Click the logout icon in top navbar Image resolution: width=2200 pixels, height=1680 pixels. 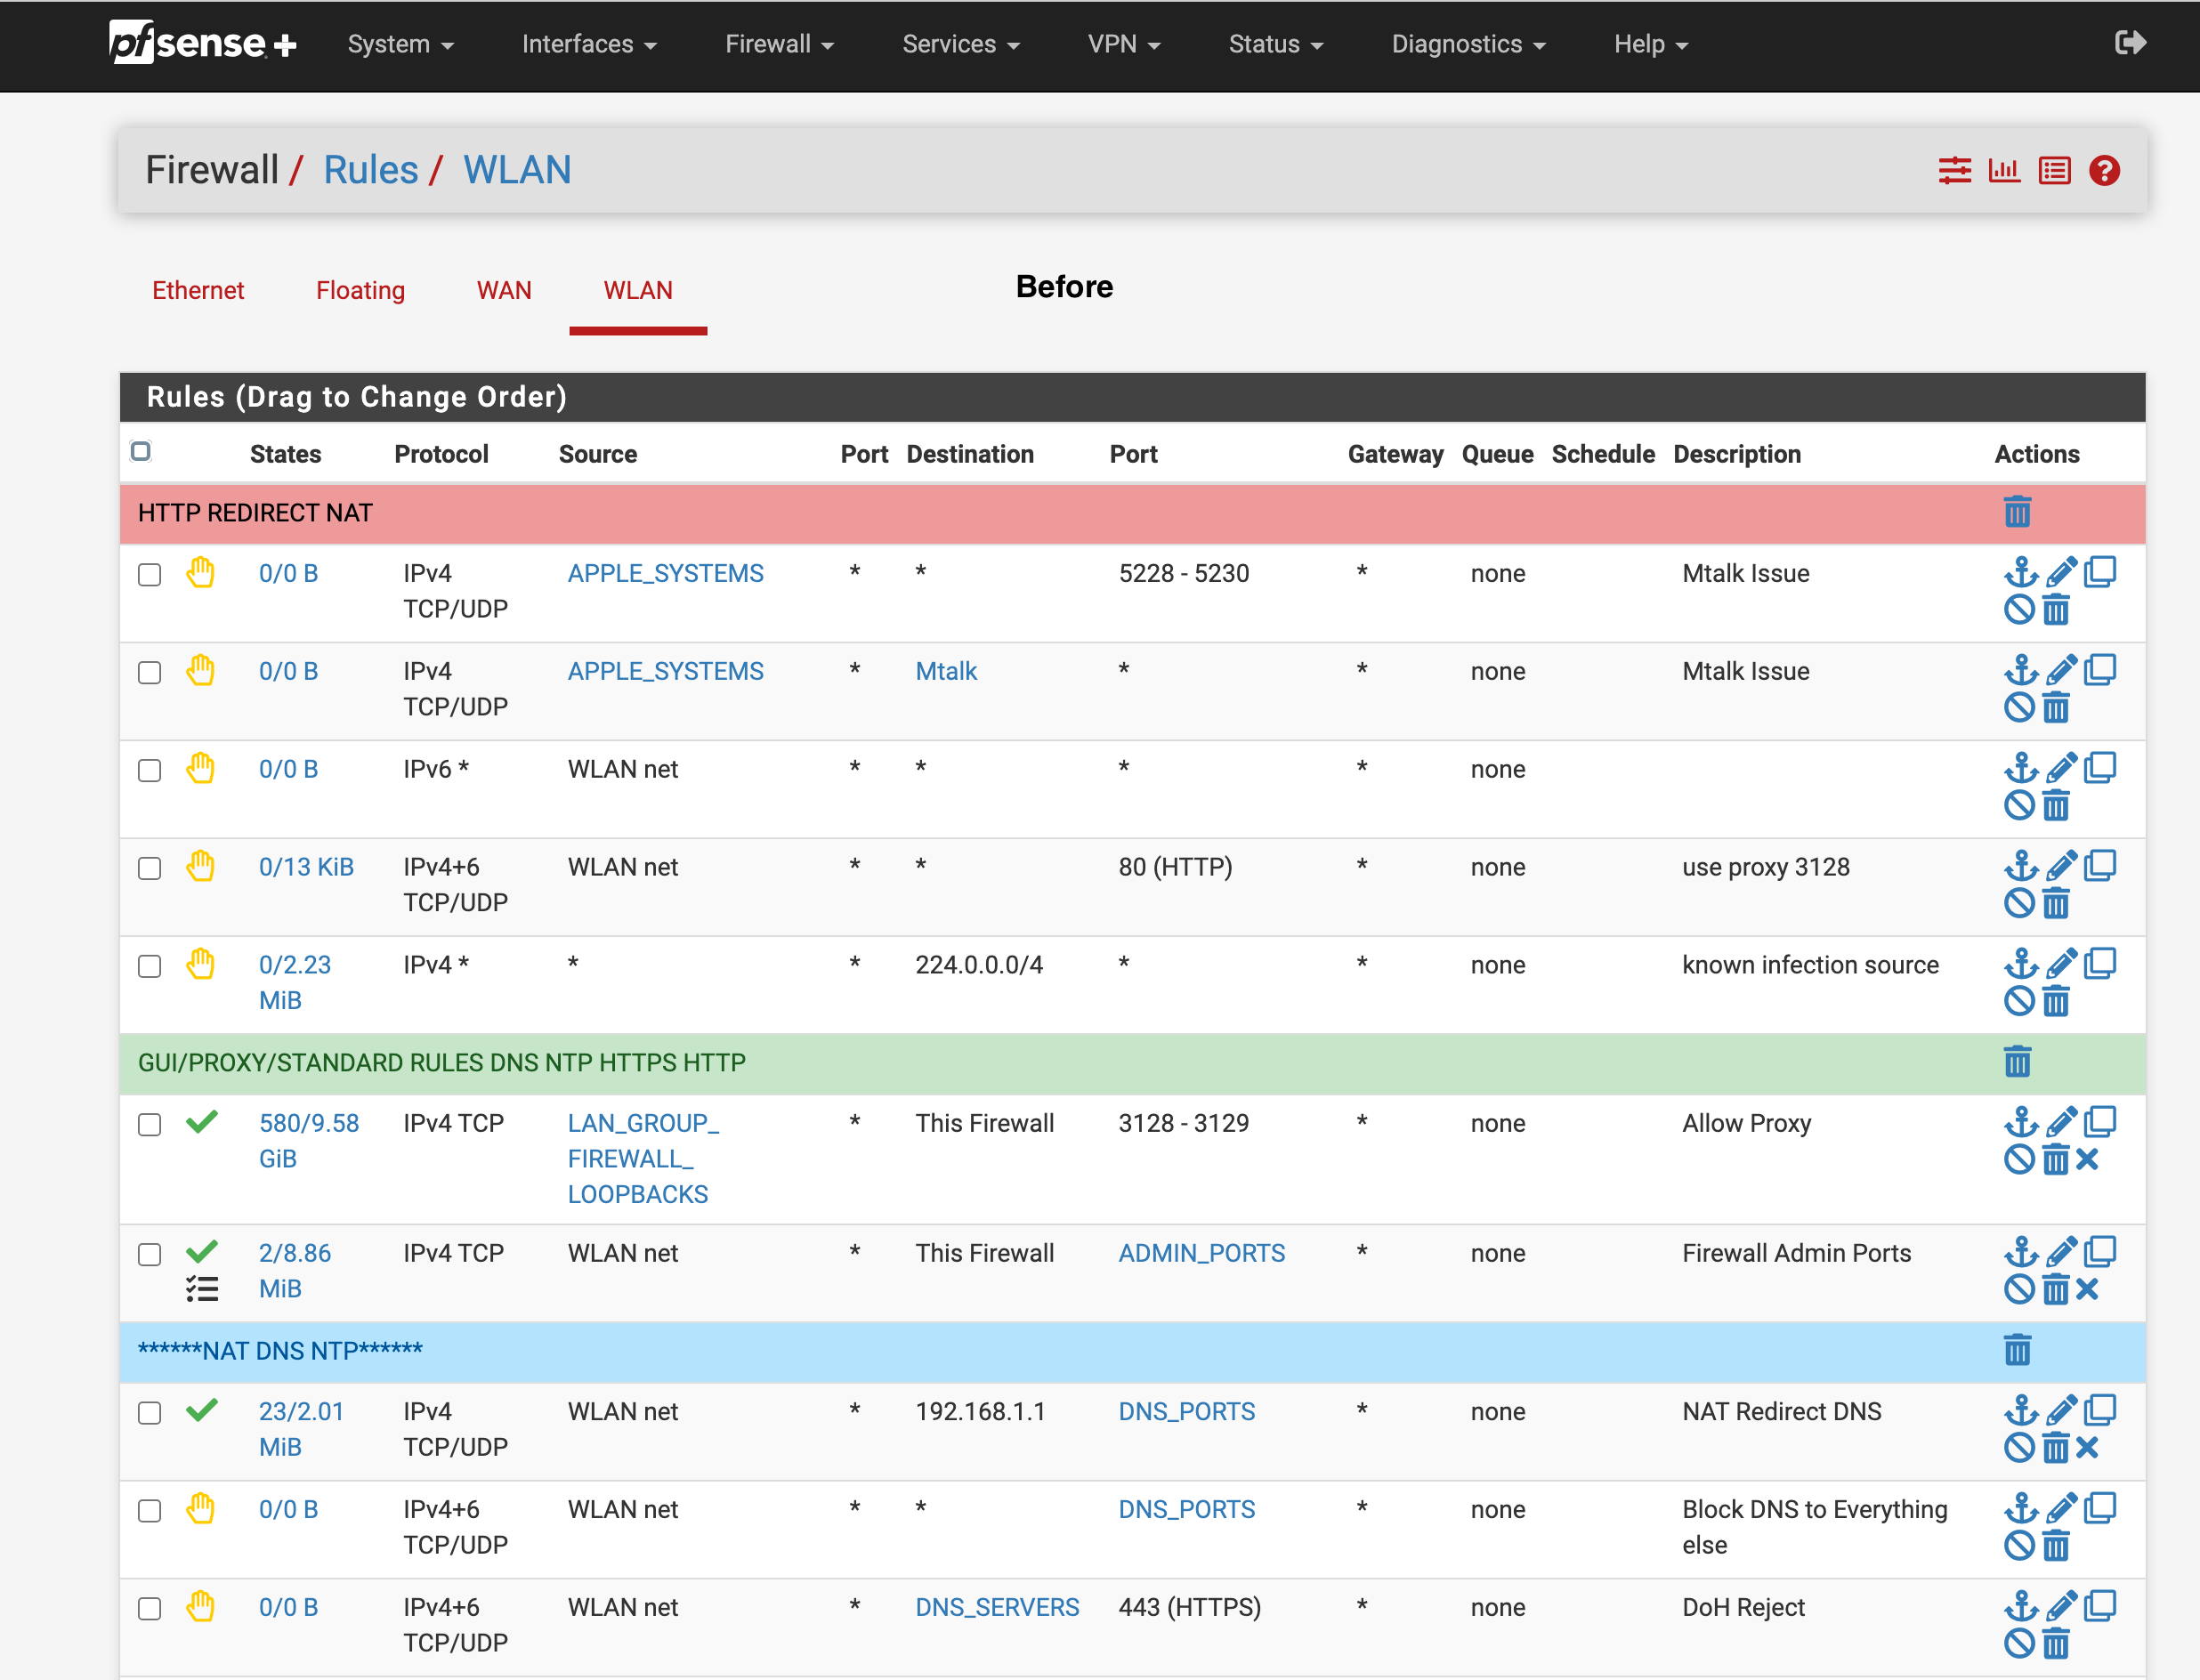click(x=2130, y=43)
